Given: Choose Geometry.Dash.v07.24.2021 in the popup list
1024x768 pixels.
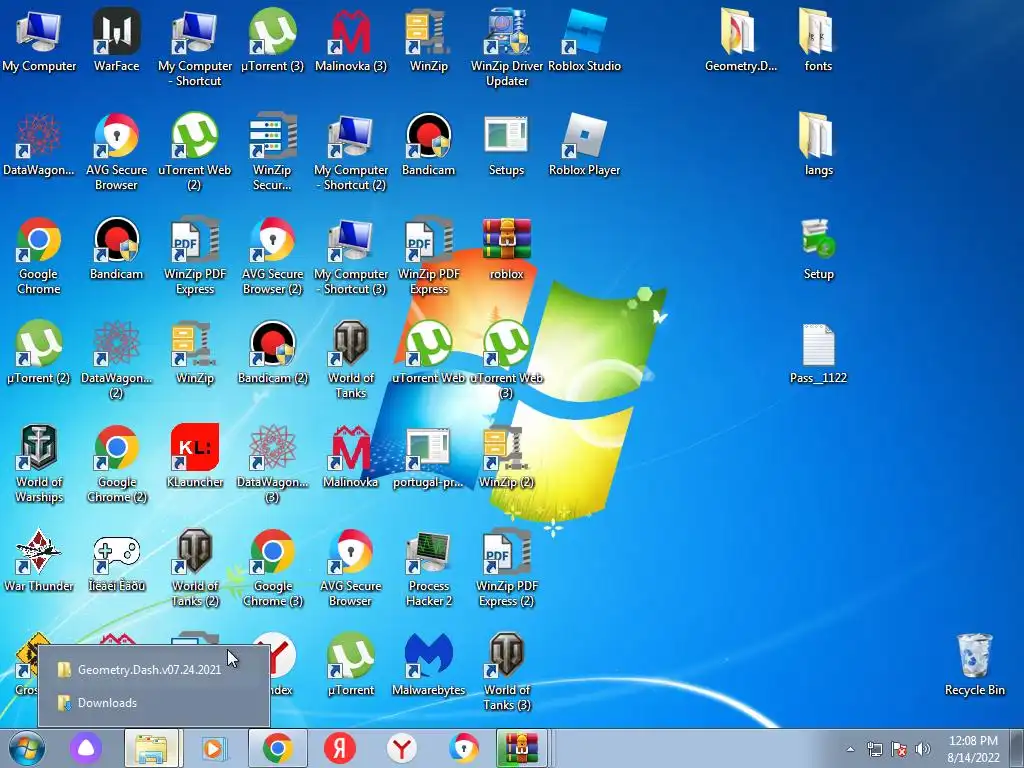Looking at the screenshot, I should pos(154,669).
